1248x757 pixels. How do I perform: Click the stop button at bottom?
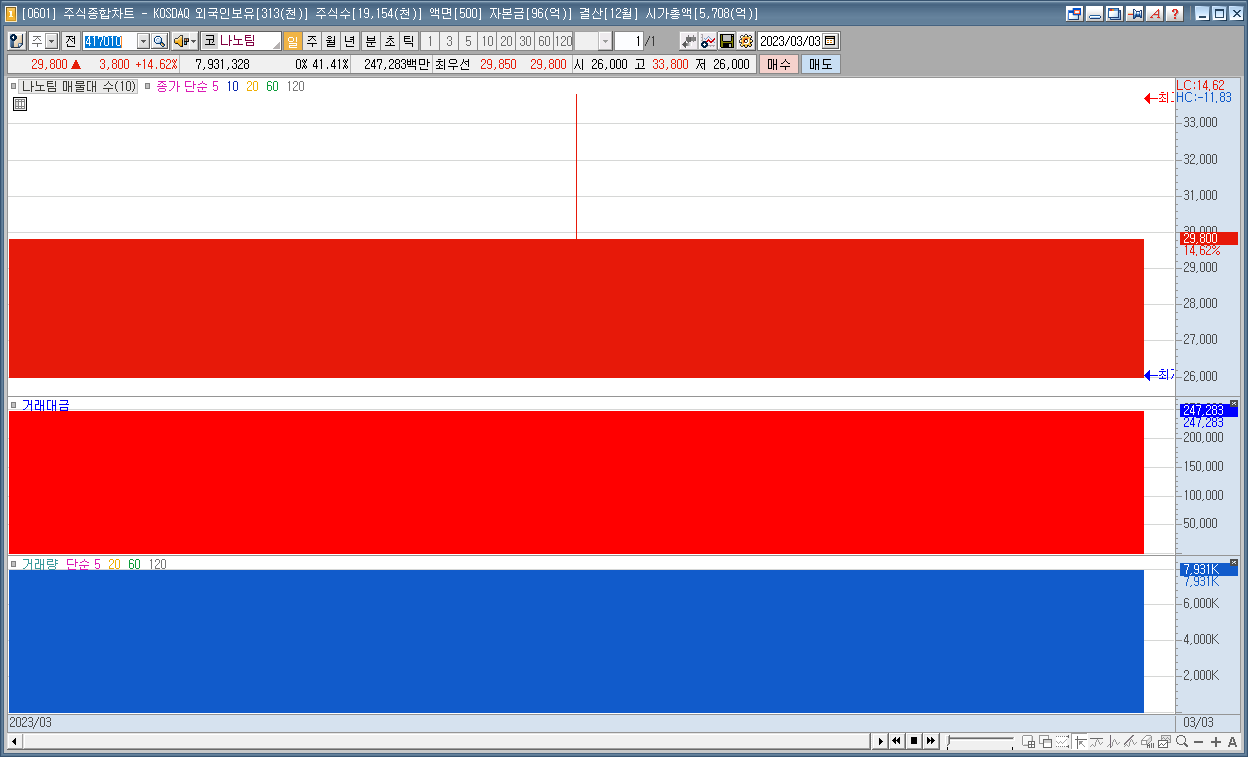914,741
